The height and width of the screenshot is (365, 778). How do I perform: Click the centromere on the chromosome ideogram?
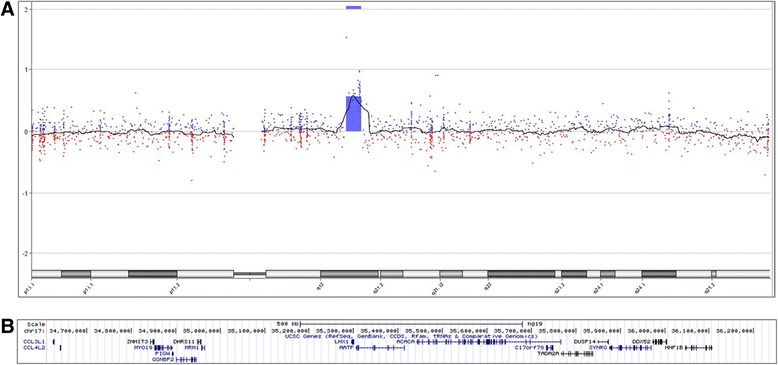(250, 274)
